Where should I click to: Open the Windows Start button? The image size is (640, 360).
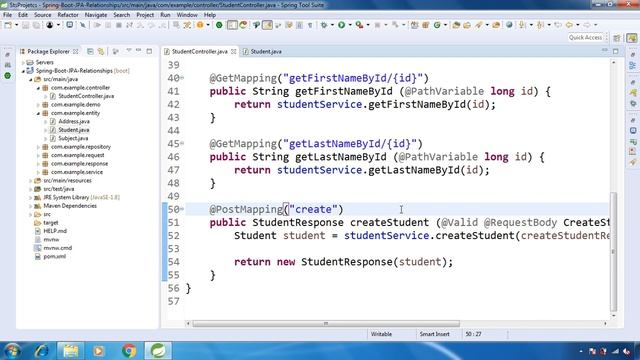click(11, 351)
